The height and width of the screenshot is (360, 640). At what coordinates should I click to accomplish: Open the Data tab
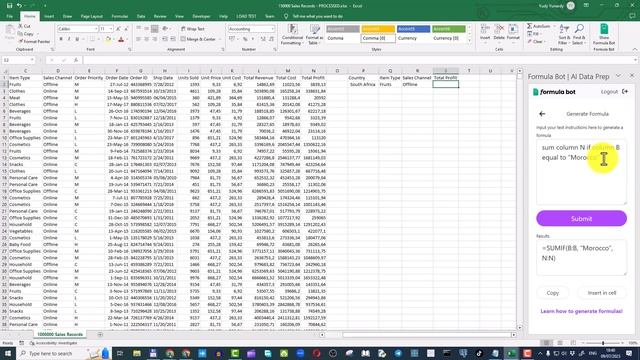click(141, 16)
